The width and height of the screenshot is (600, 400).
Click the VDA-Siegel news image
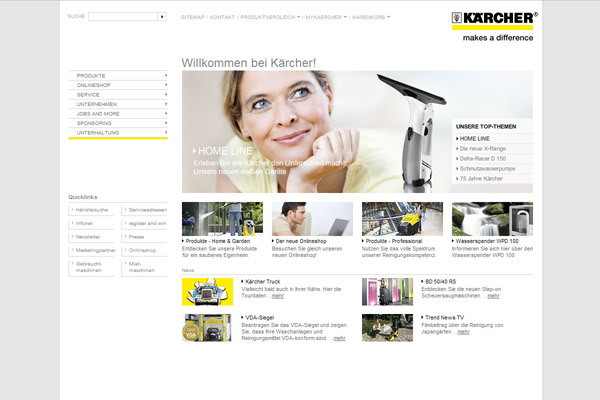[x=207, y=328]
